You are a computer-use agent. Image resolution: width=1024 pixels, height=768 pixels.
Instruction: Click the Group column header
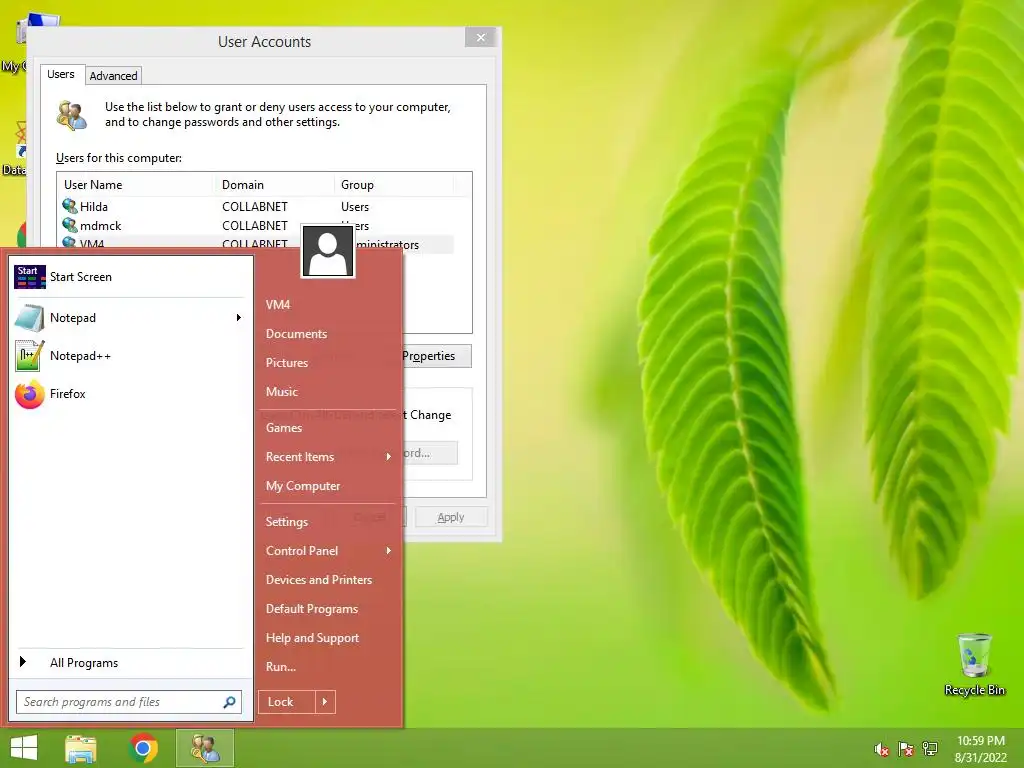point(394,185)
